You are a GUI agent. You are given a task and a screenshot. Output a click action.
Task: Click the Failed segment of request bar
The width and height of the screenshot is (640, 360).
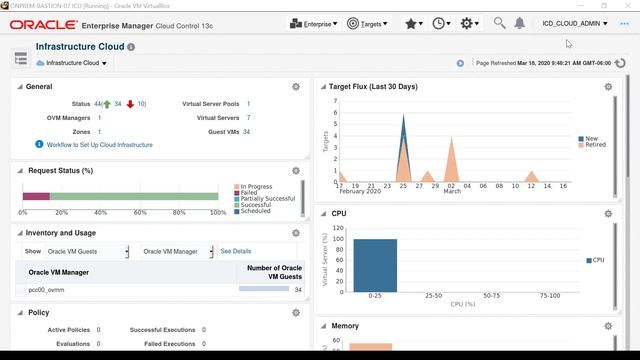pyautogui.click(x=36, y=196)
